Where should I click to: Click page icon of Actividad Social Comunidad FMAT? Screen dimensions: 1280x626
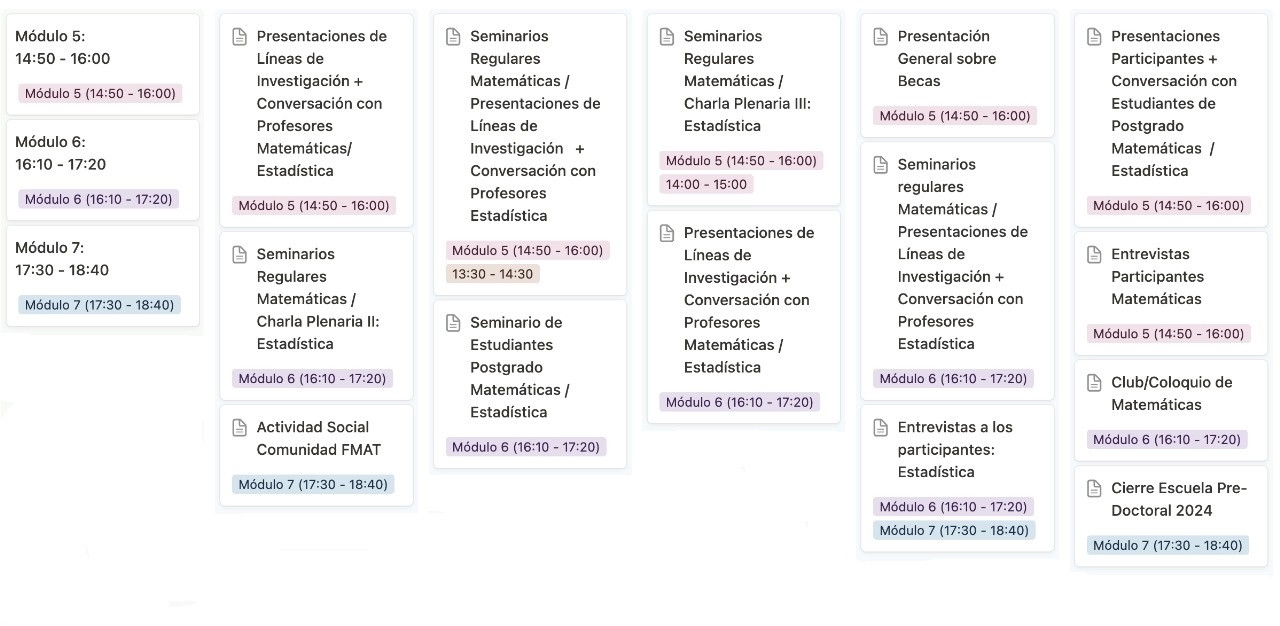239,428
